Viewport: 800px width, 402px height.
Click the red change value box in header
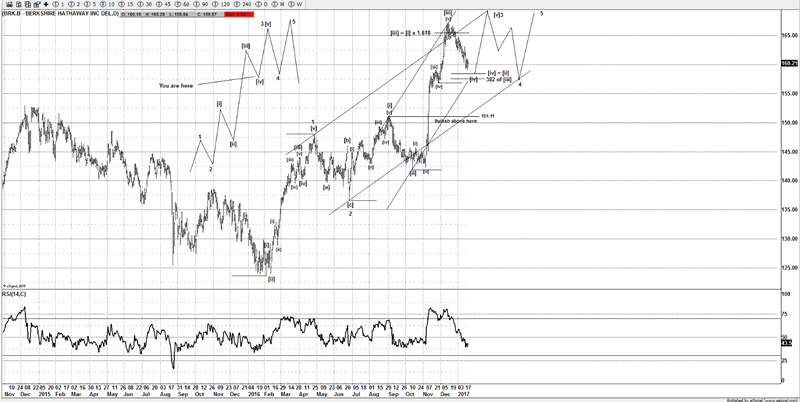[x=239, y=14]
